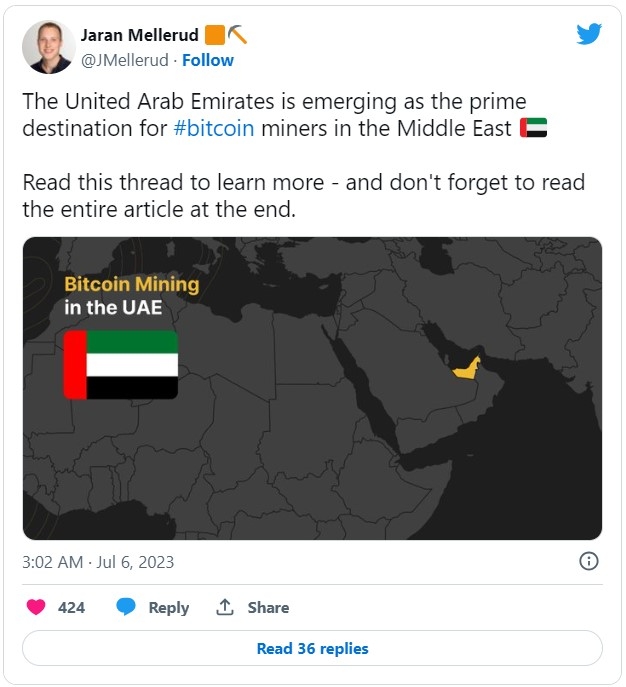Screen dimensions: 626x687
Task: Open the Jaran Mellerud display name
Action: point(140,35)
